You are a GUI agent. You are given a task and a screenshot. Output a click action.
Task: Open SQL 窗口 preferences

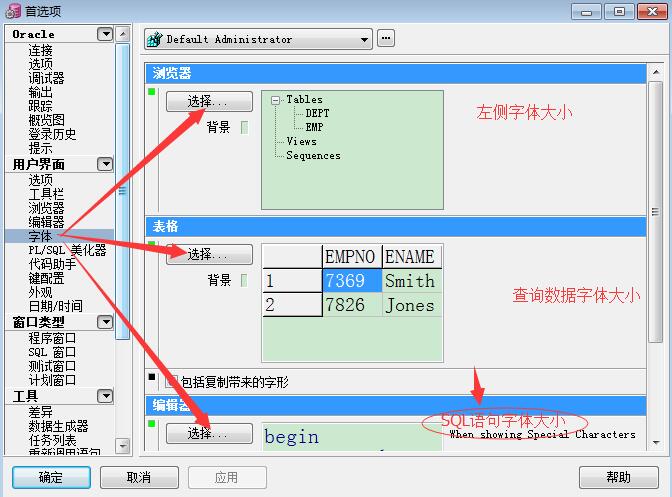click(52, 352)
